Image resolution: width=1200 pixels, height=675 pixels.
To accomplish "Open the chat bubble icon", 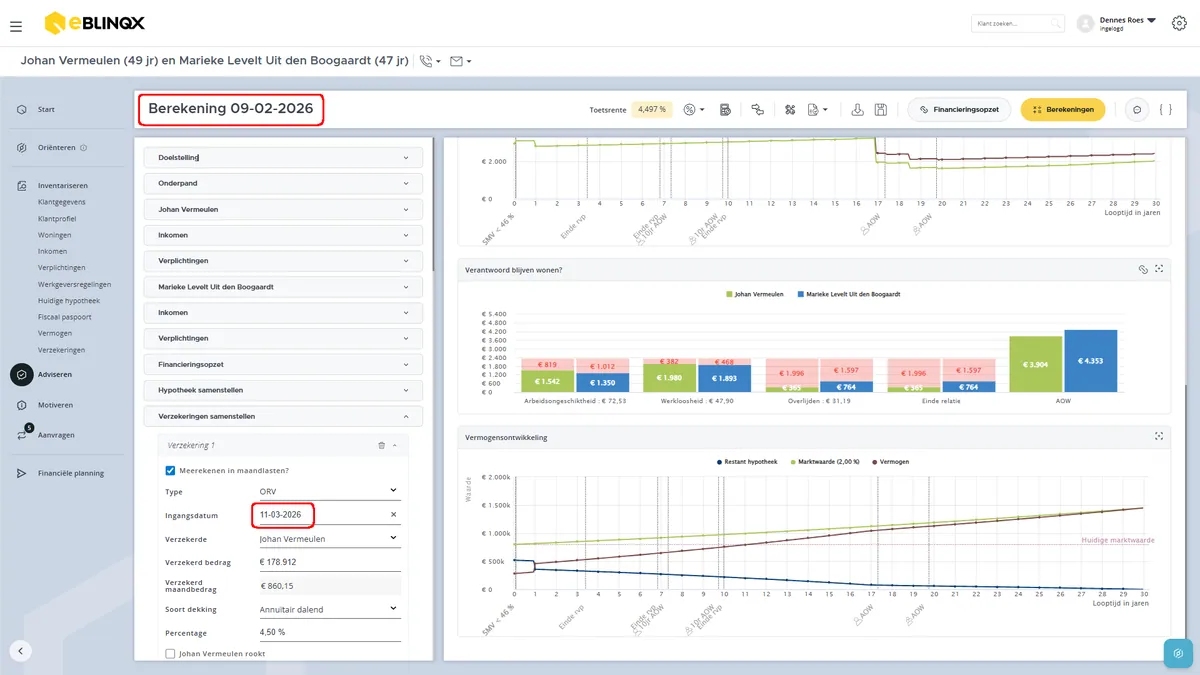I will click(1137, 109).
